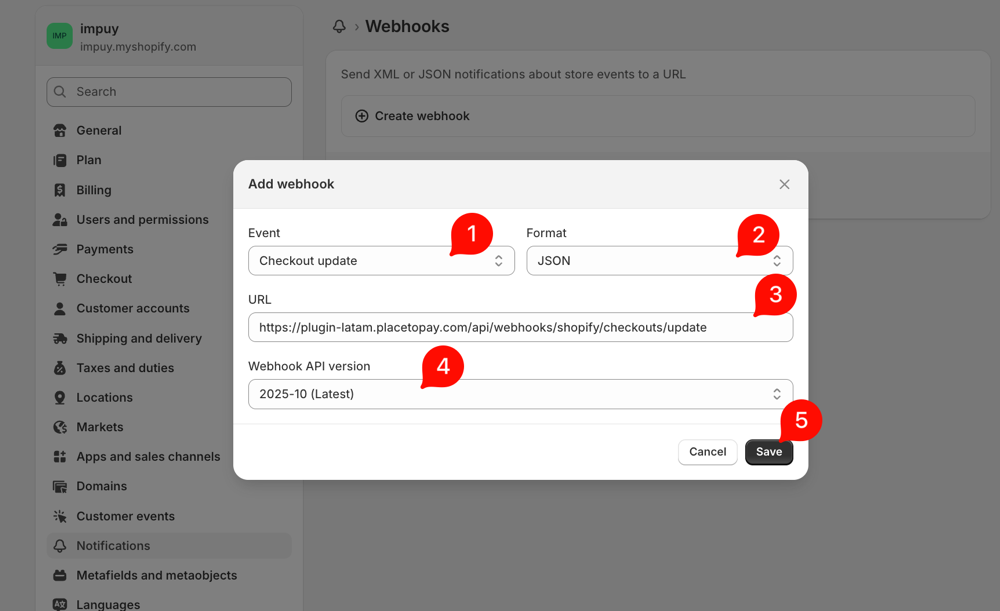This screenshot has width=1000, height=611.
Task: Click the Locations pin icon
Action: 60,398
